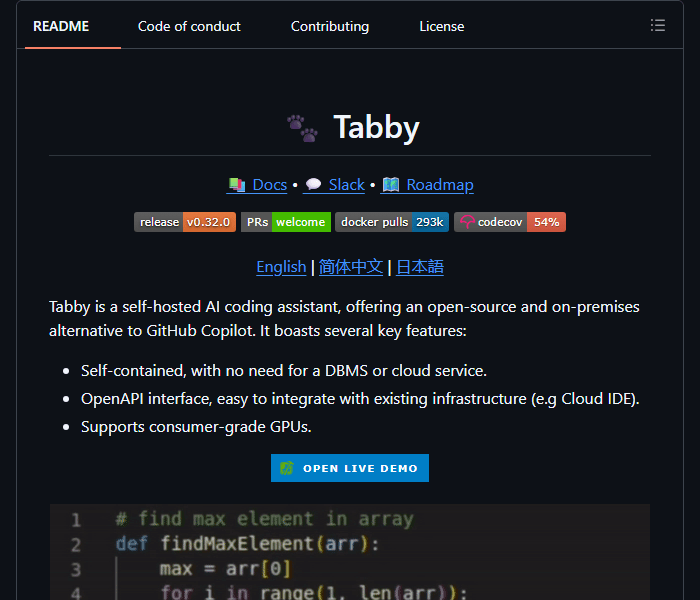Select the 简体中文 language link

(x=351, y=267)
